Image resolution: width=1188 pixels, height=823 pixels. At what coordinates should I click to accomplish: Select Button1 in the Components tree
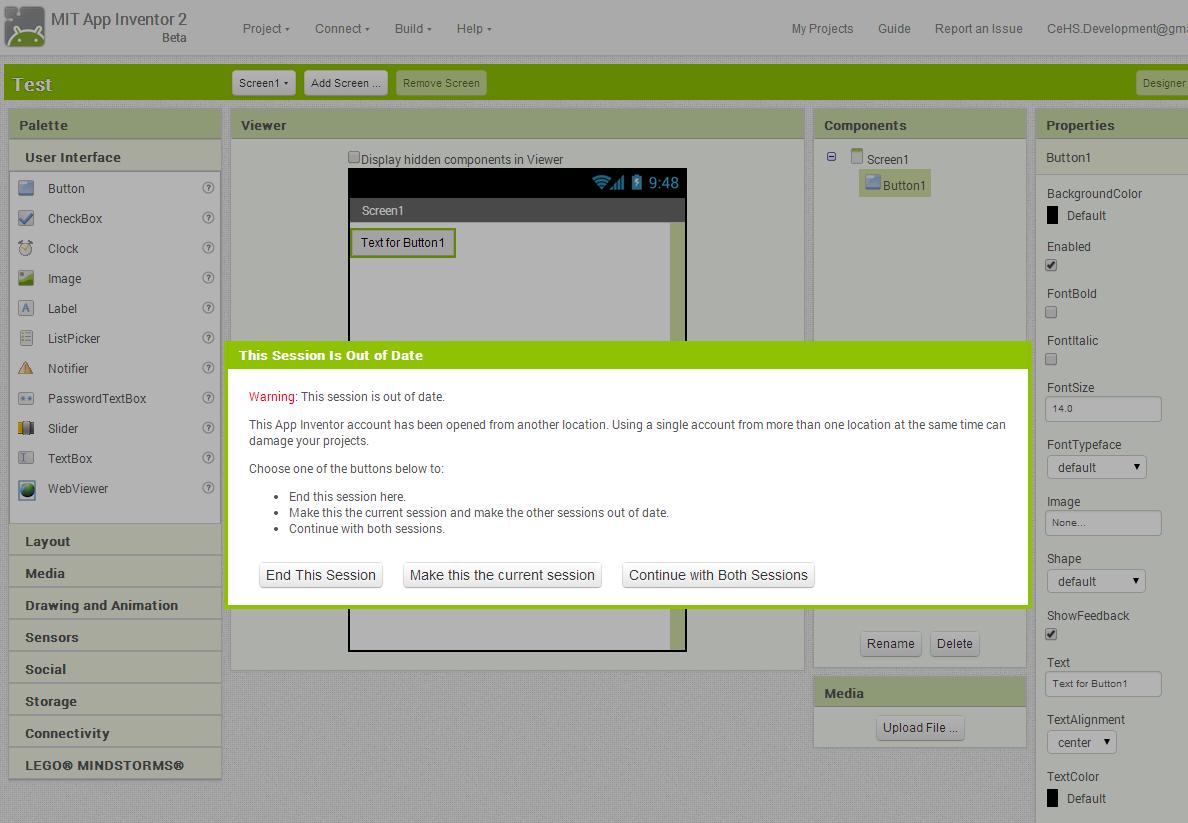pos(895,184)
